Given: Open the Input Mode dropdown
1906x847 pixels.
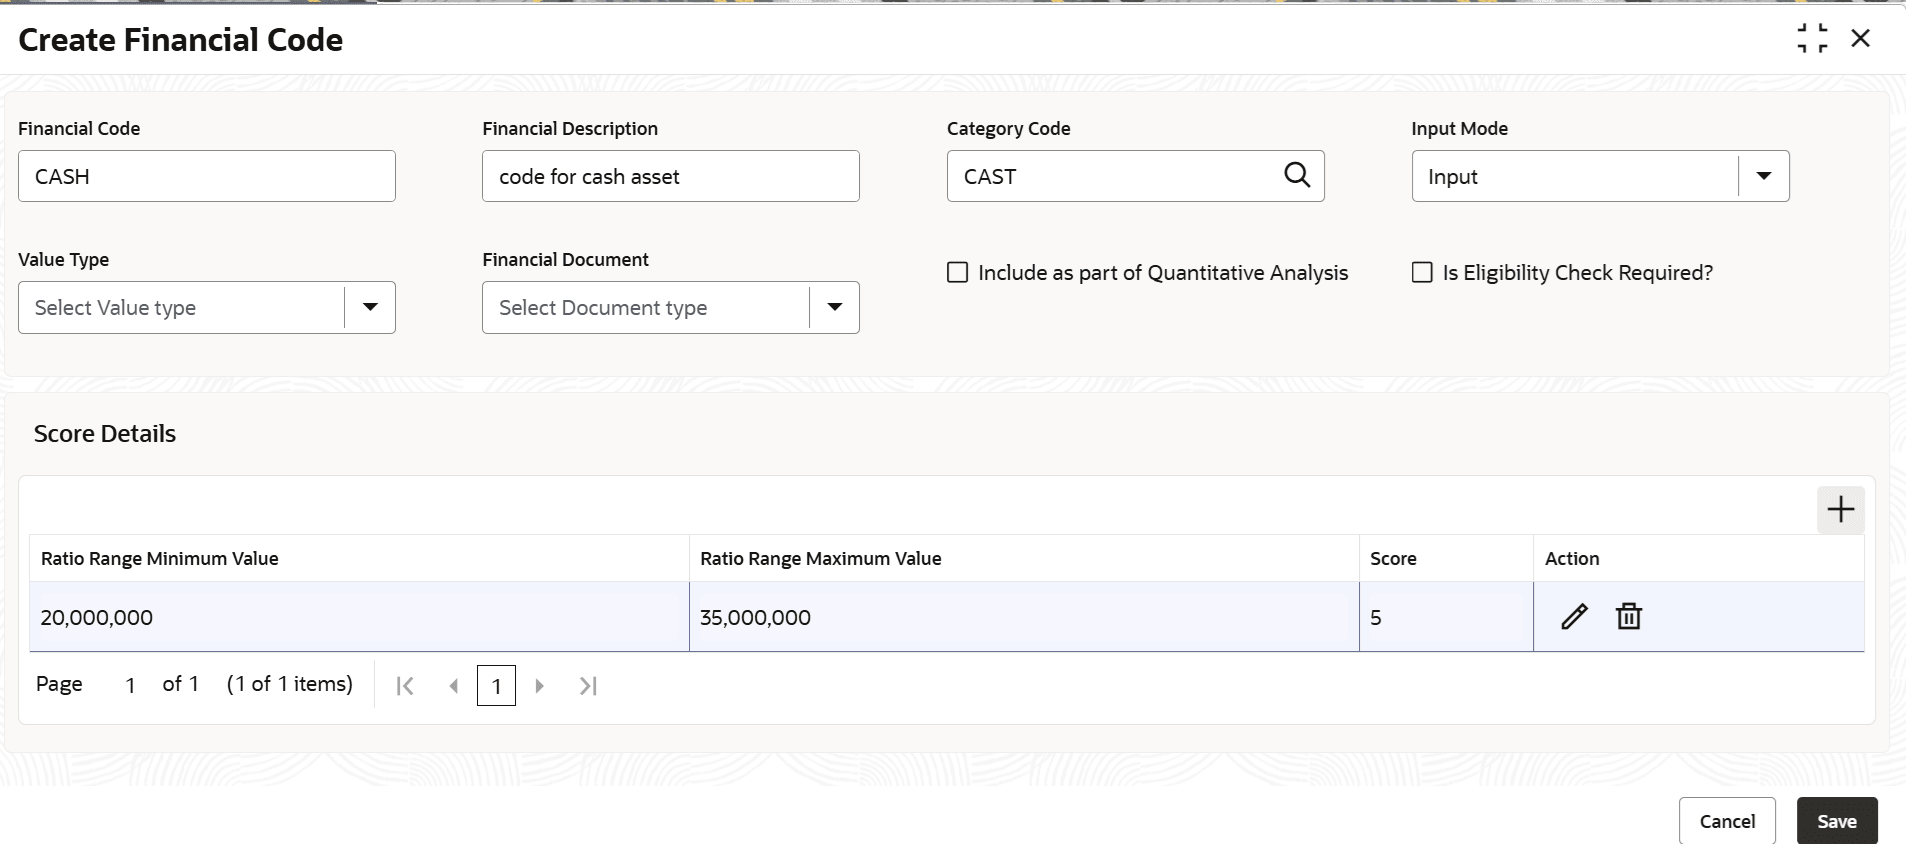Looking at the screenshot, I should pyautogui.click(x=1764, y=176).
